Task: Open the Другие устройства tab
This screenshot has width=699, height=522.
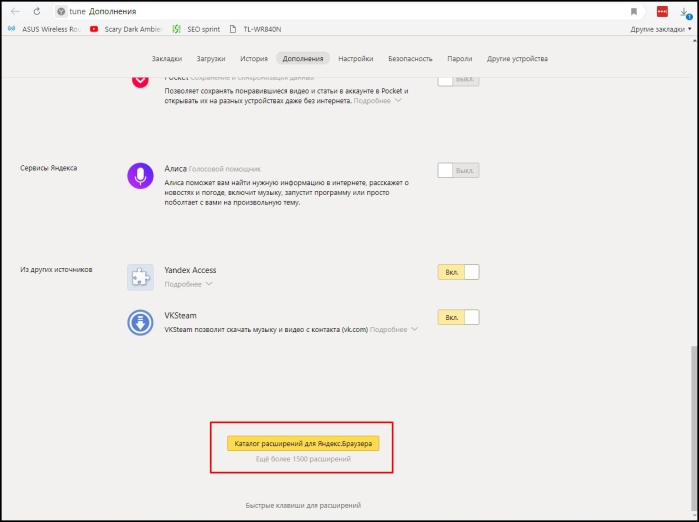Action: (517, 58)
